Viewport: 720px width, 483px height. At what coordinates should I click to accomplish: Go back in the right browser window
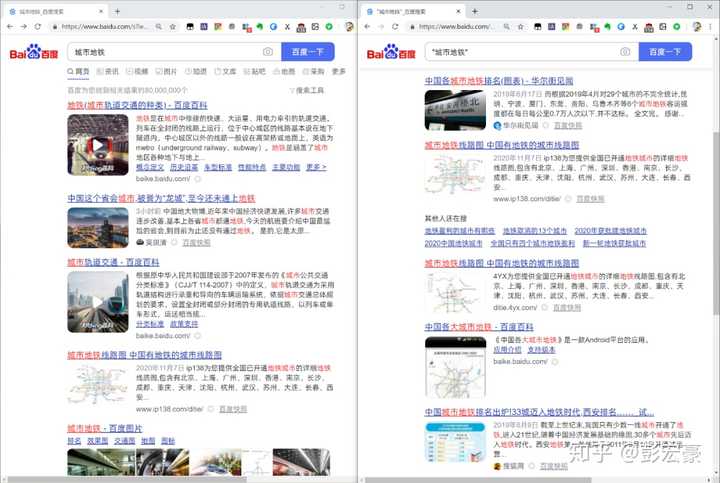367,27
